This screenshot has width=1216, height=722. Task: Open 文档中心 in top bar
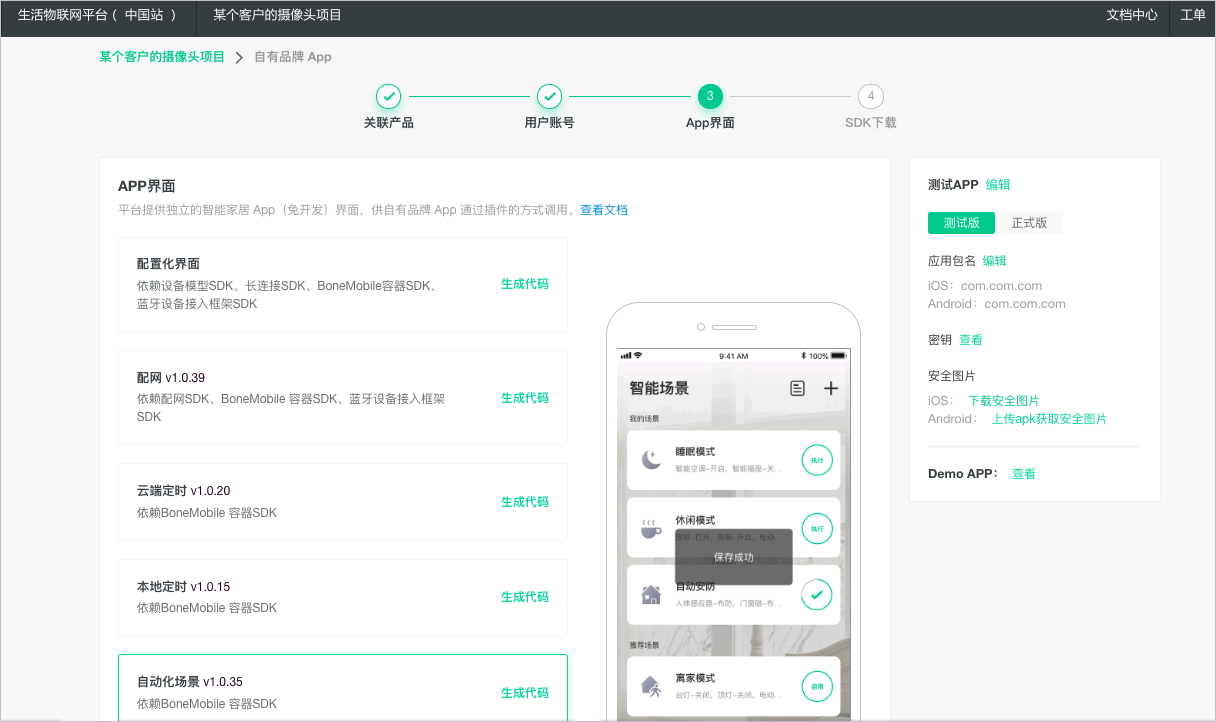(x=1132, y=15)
